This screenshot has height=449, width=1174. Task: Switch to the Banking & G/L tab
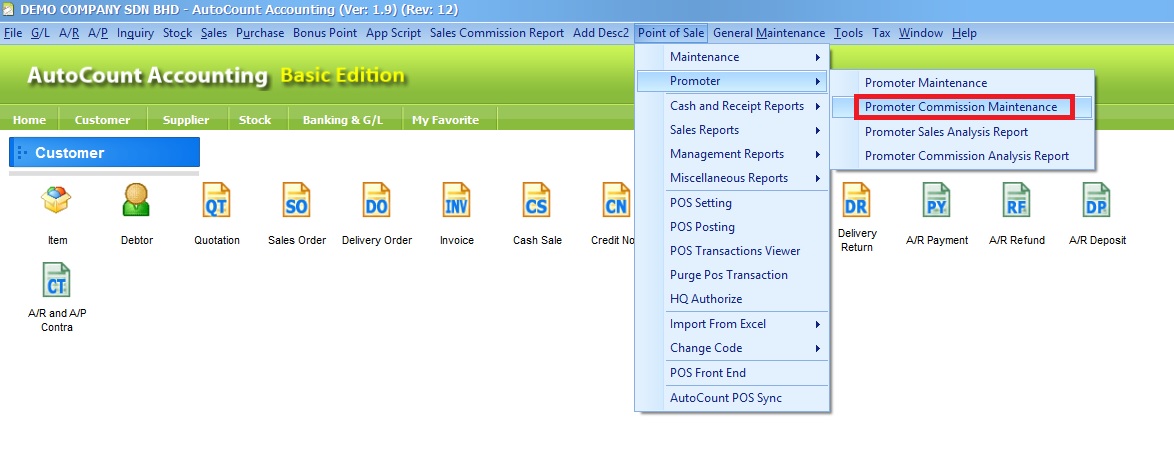(342, 120)
